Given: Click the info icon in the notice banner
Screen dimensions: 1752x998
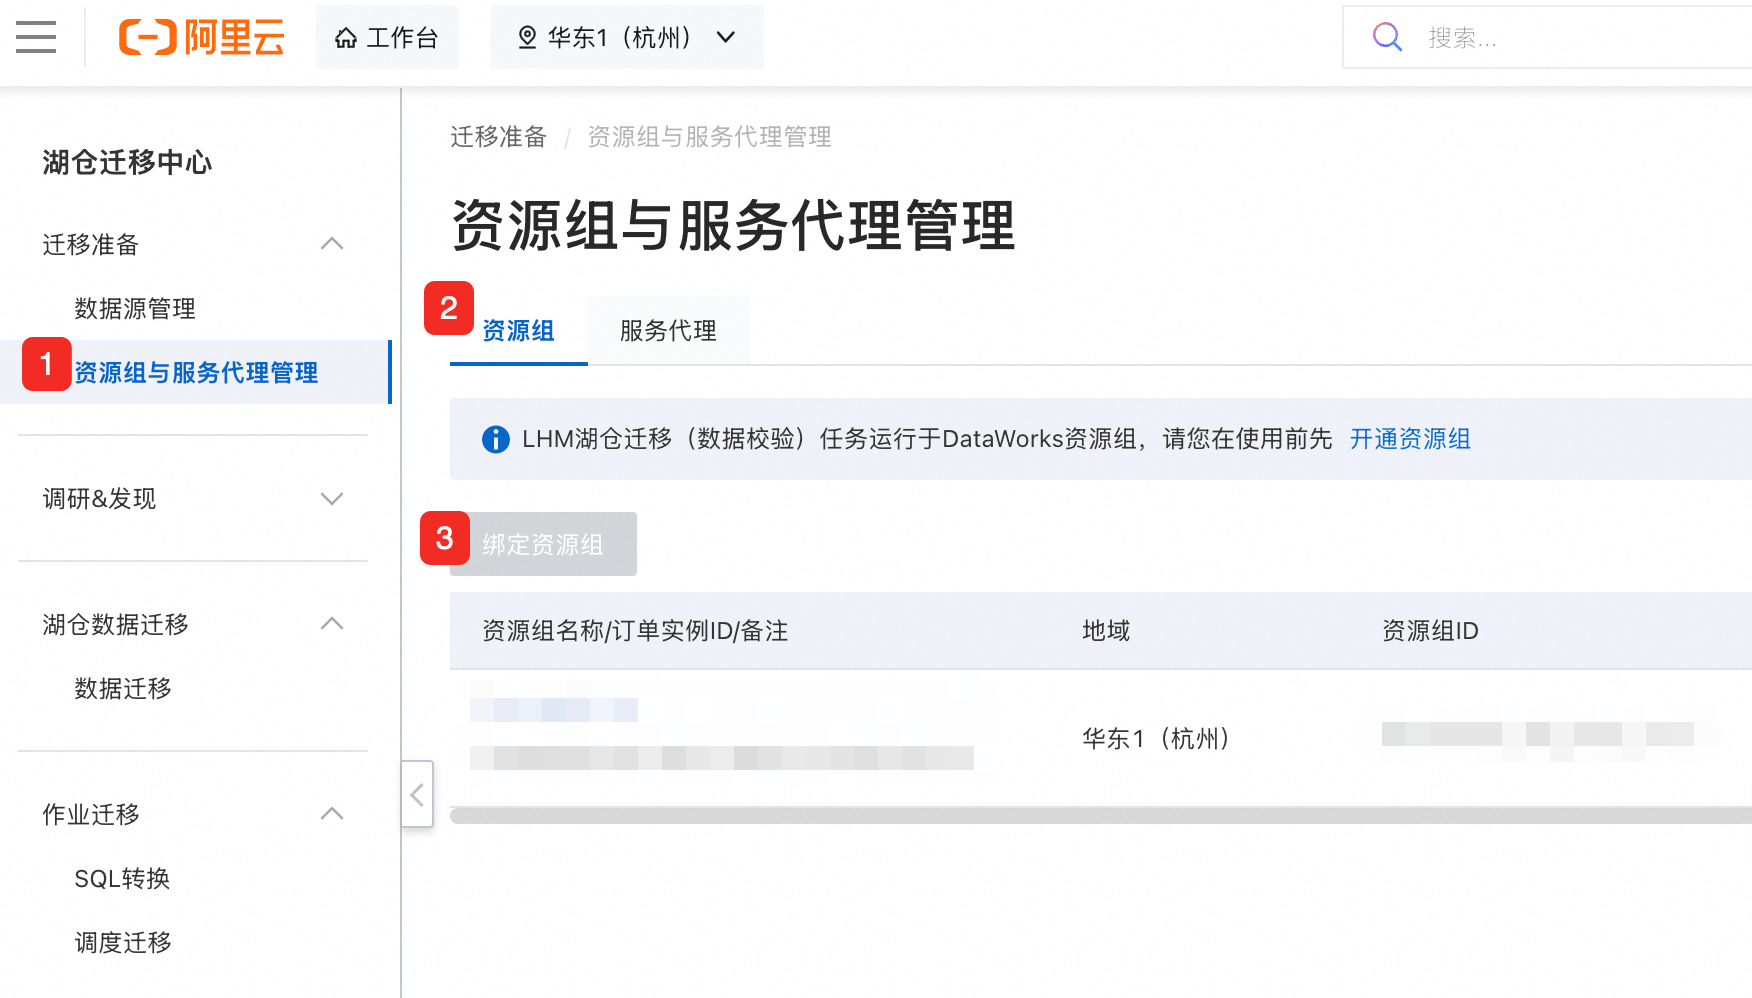Looking at the screenshot, I should pos(495,439).
